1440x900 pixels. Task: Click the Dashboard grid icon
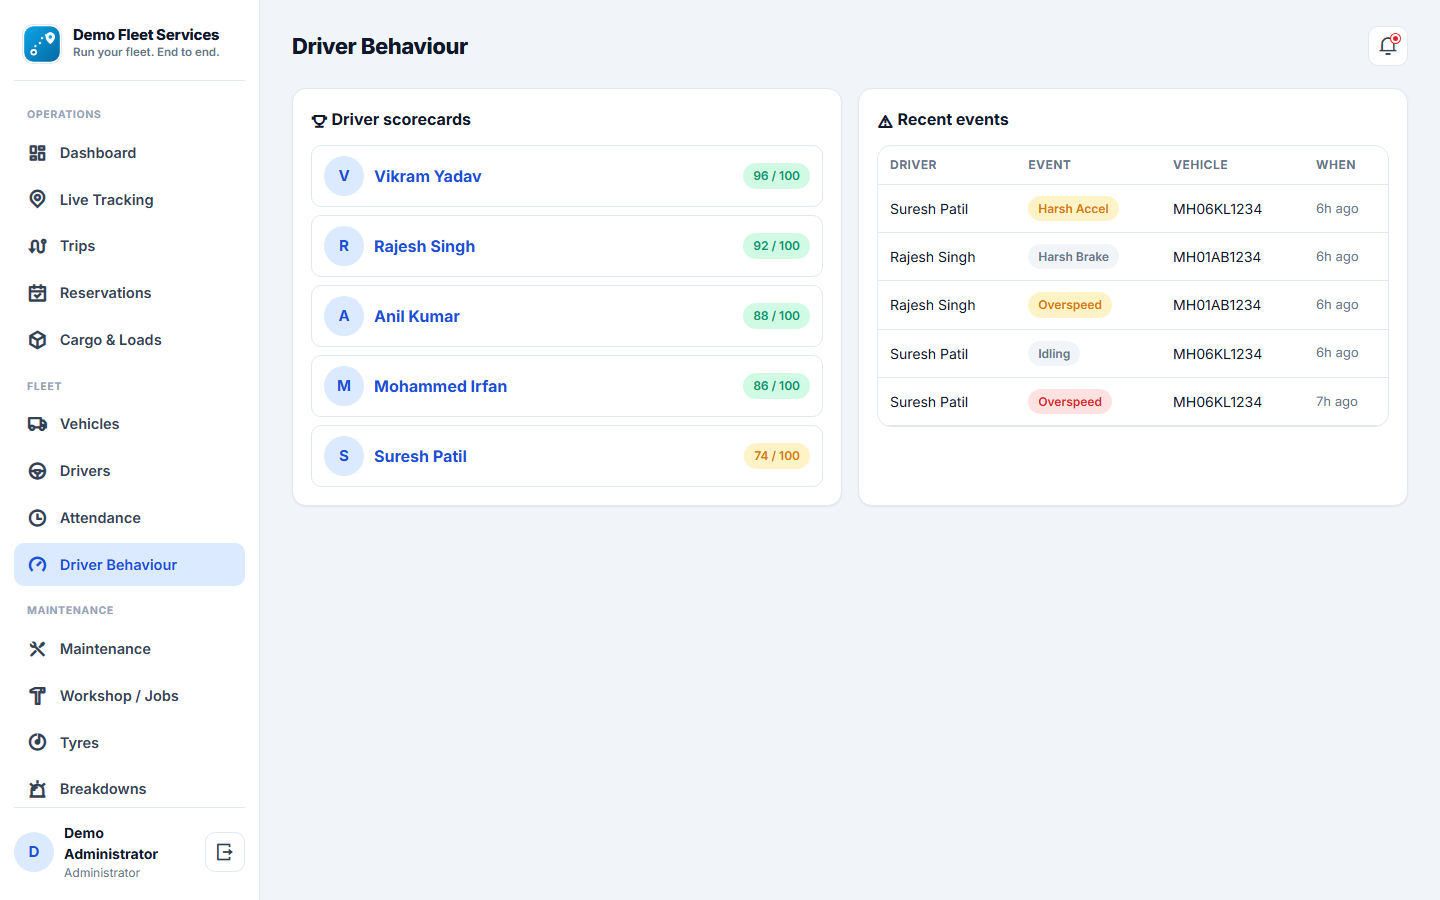[38, 153]
